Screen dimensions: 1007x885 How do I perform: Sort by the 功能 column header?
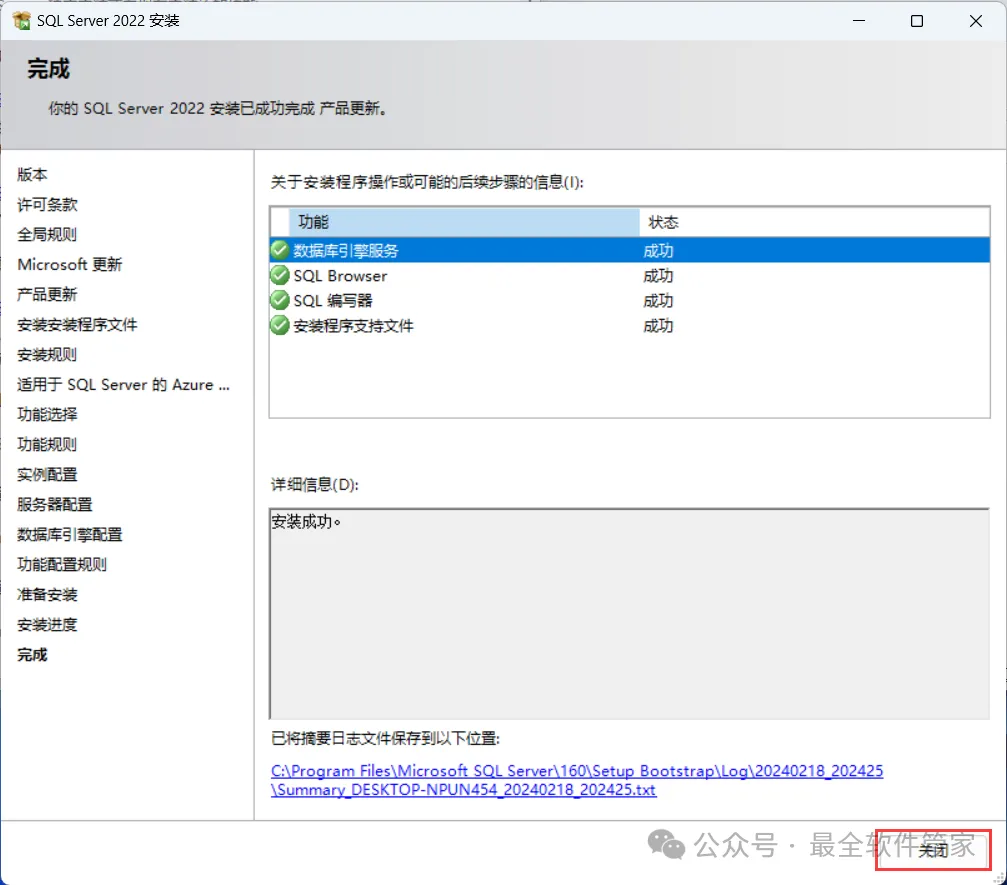coord(464,222)
